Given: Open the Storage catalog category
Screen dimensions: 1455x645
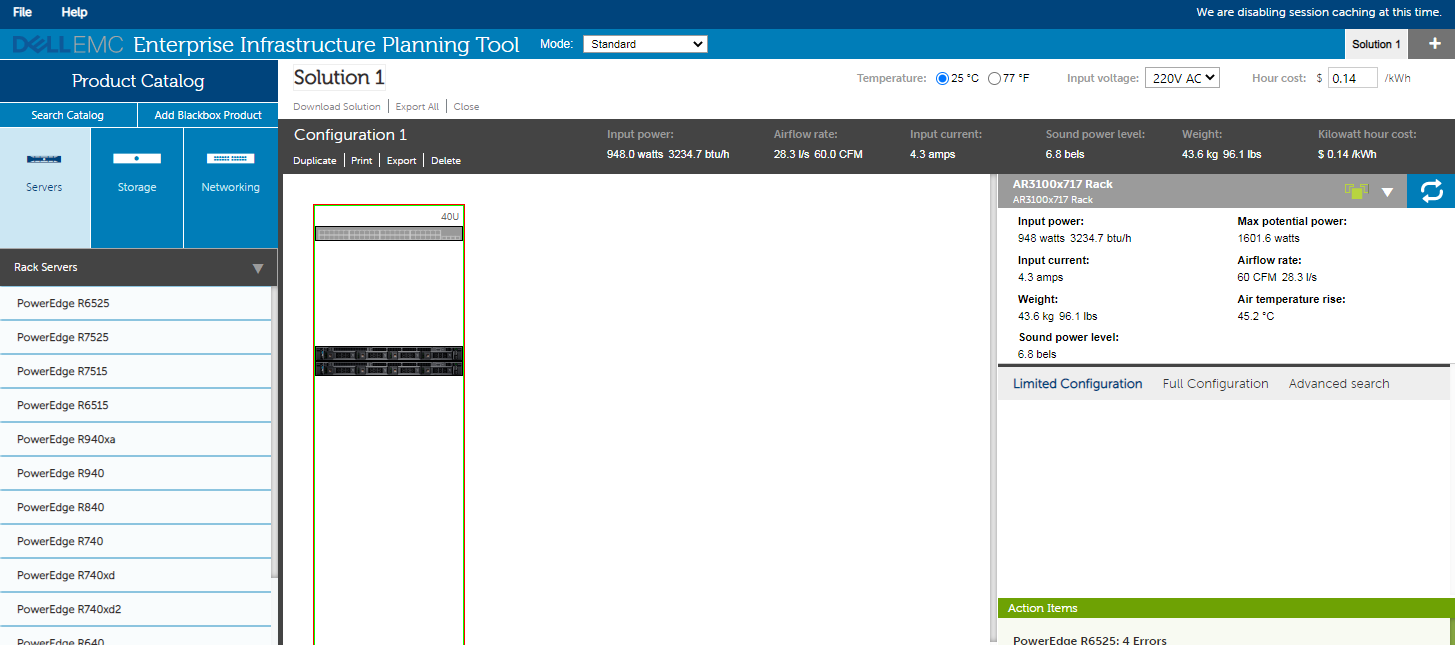Looking at the screenshot, I should click(x=137, y=188).
